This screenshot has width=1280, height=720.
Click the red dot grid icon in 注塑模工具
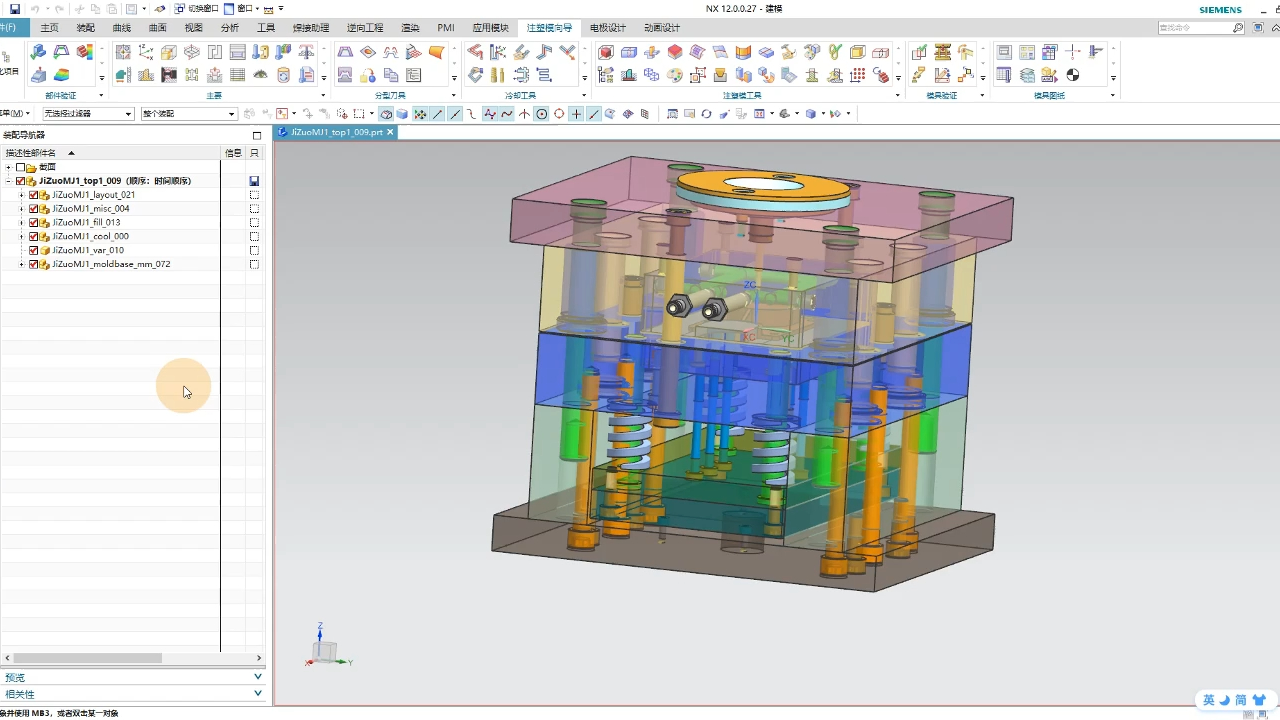[x=857, y=75]
